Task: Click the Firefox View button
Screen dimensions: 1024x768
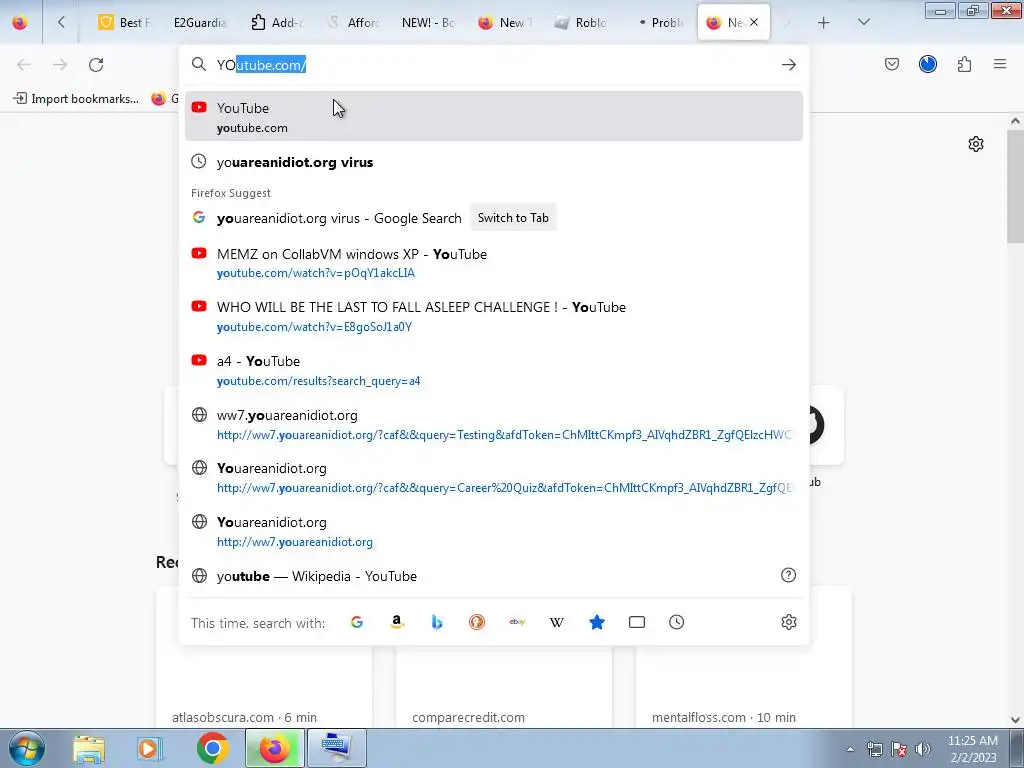Action: pos(20,22)
